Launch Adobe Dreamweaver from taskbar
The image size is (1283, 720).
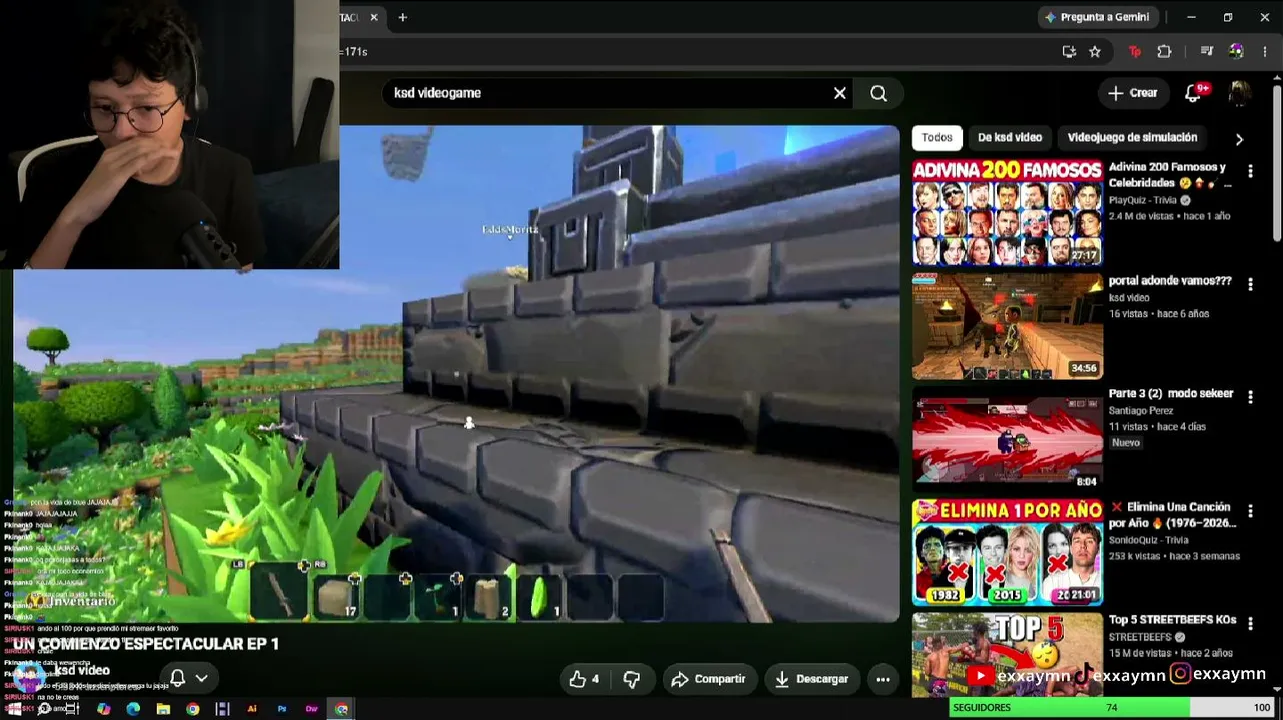tap(312, 709)
